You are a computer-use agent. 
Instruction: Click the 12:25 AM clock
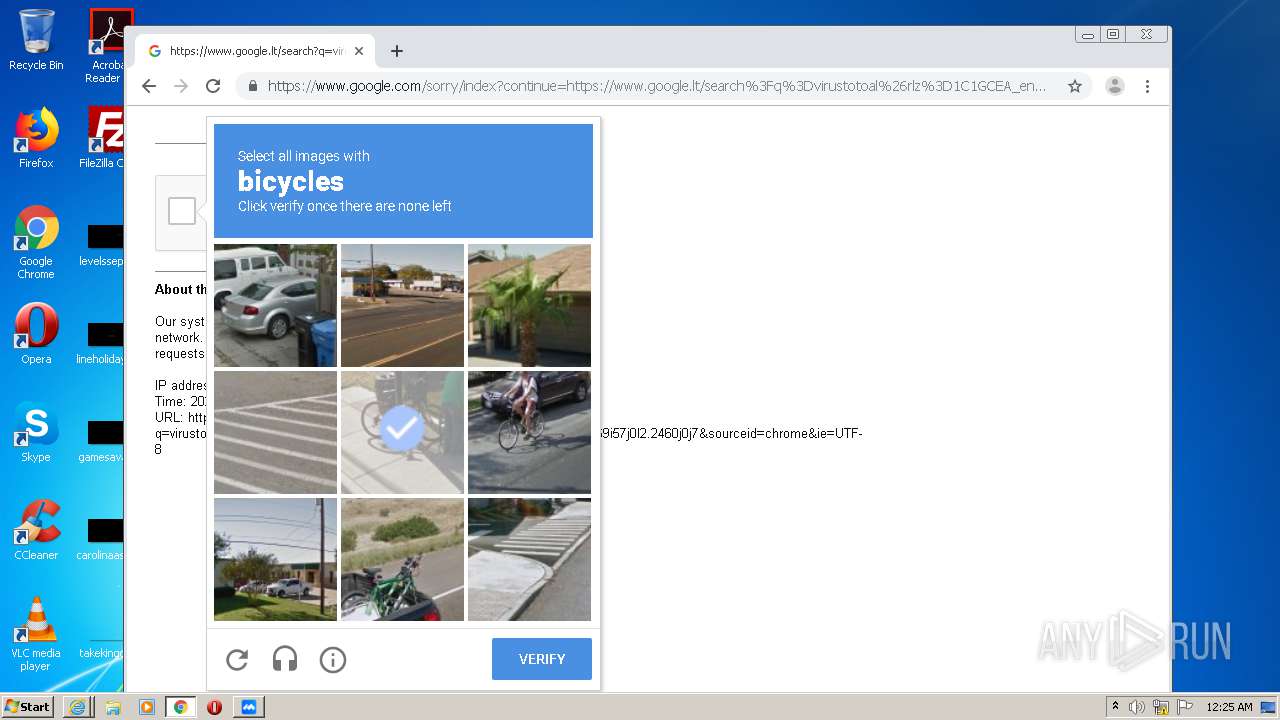[1229, 707]
